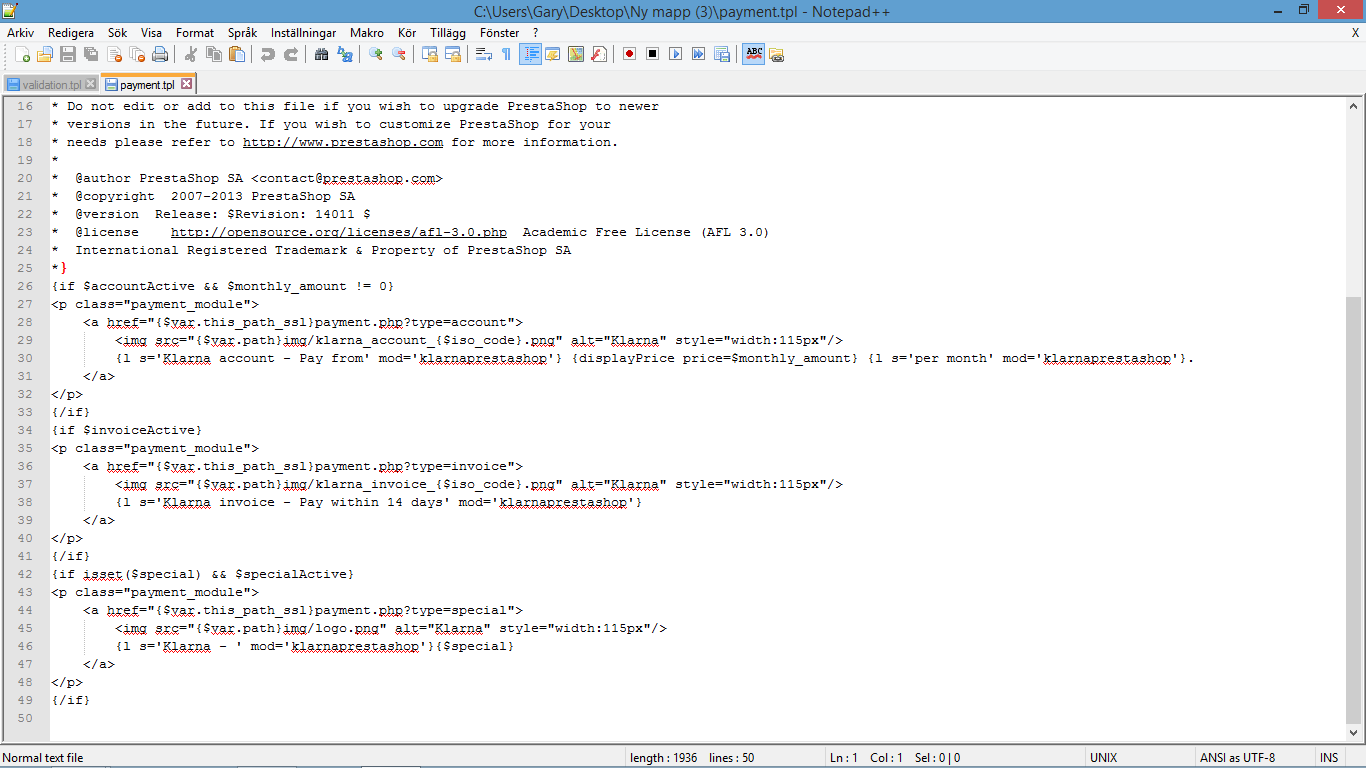Screen dimensions: 1366x768
Task: Click the last toolbar icon after spell-check
Action: coord(776,54)
